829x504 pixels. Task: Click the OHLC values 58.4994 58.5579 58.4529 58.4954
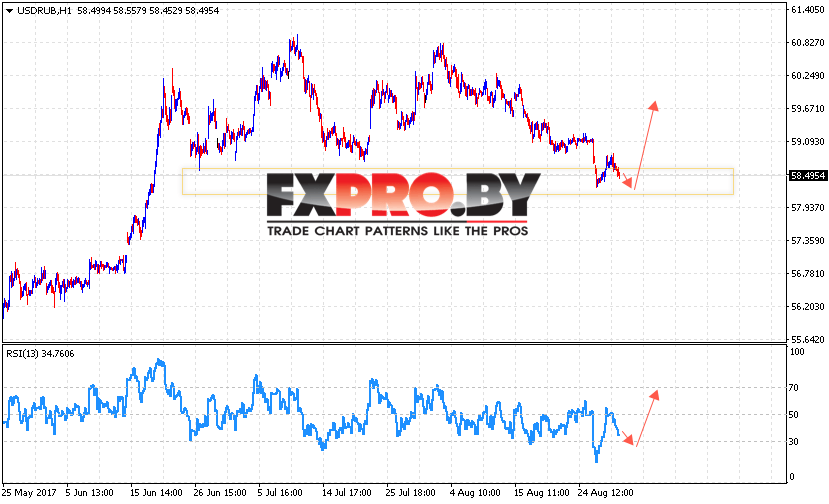tap(148, 11)
